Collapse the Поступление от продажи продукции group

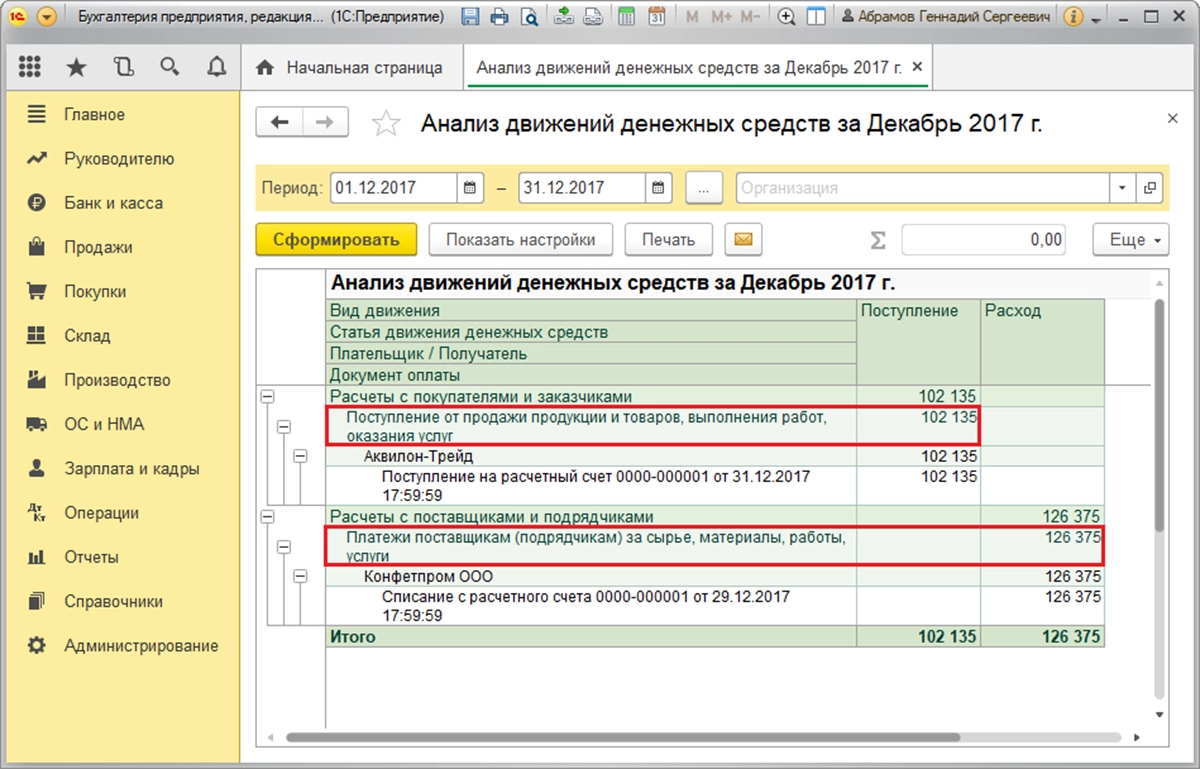click(284, 426)
